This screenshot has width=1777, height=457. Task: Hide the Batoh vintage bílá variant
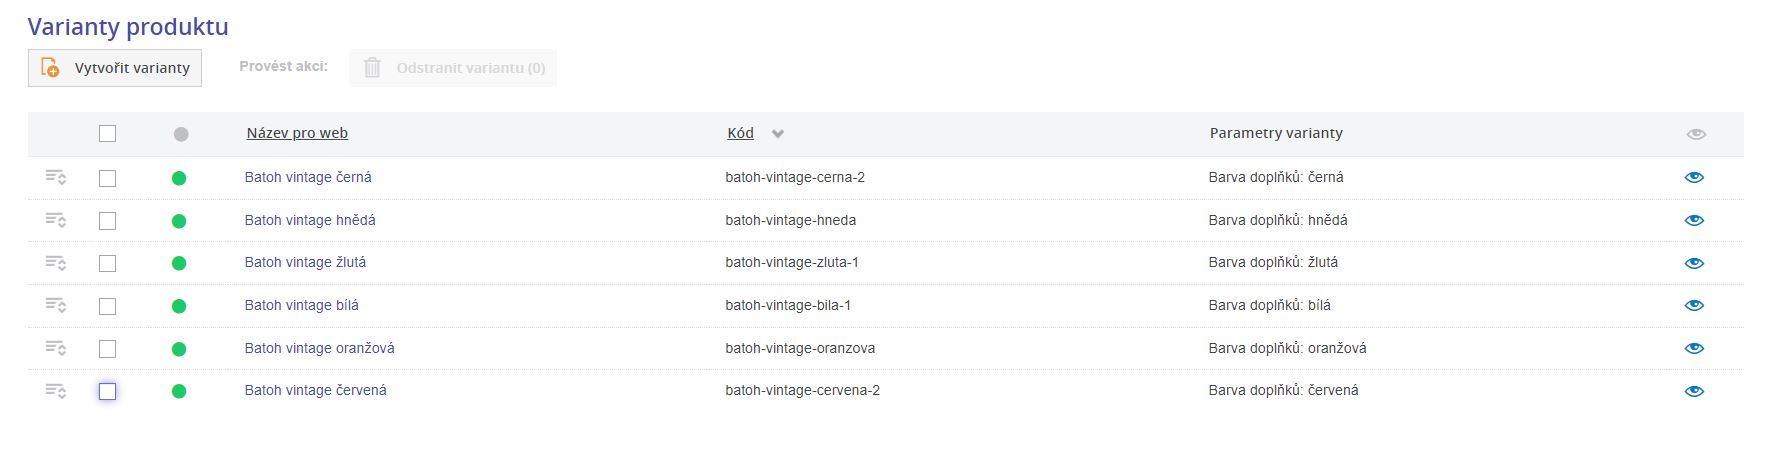tap(1694, 305)
